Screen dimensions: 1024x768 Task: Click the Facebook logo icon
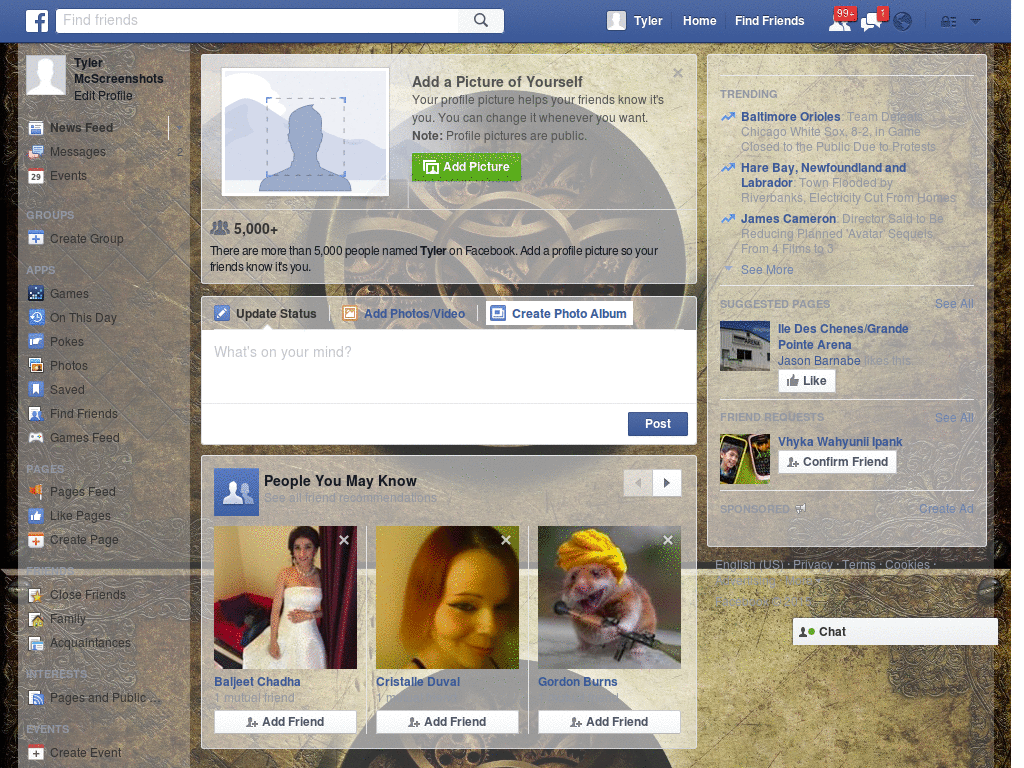click(37, 21)
